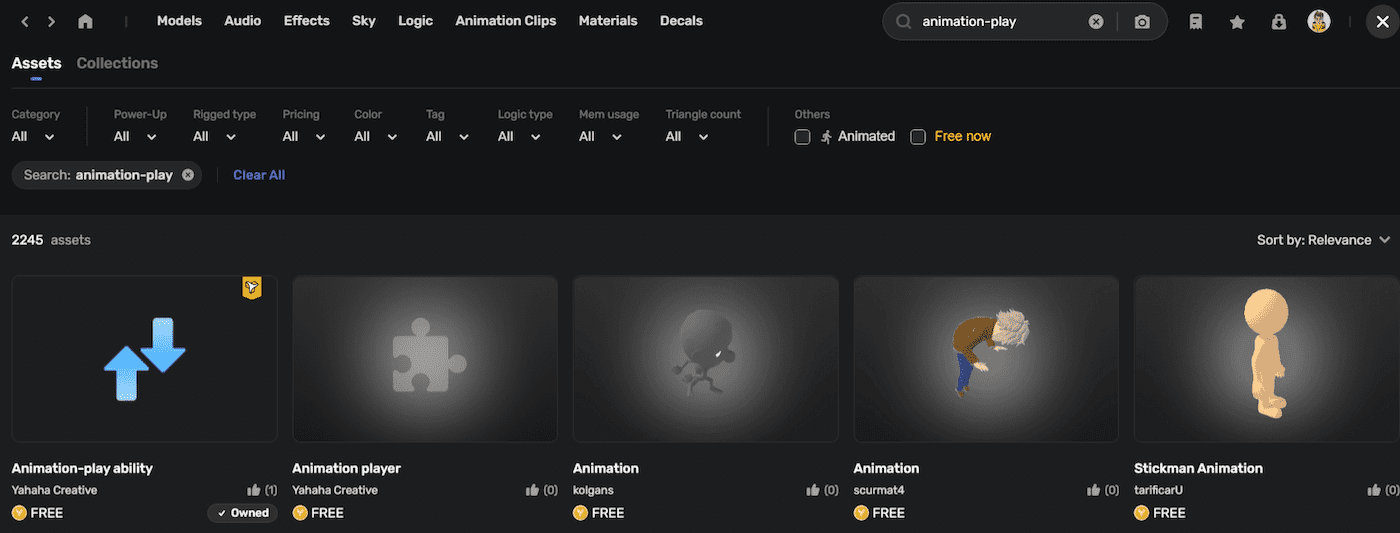Enable the Animated checkbox filter
The image size is (1400, 533).
click(802, 137)
